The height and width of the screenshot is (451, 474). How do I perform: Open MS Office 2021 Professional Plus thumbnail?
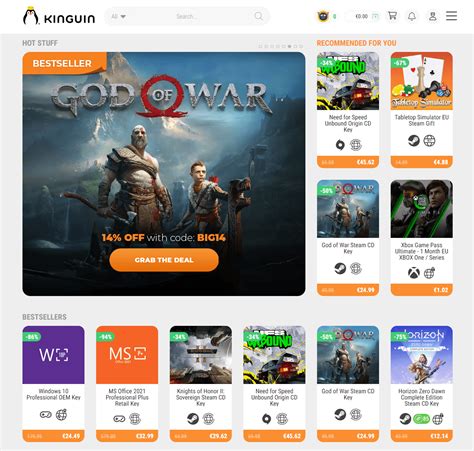point(127,355)
